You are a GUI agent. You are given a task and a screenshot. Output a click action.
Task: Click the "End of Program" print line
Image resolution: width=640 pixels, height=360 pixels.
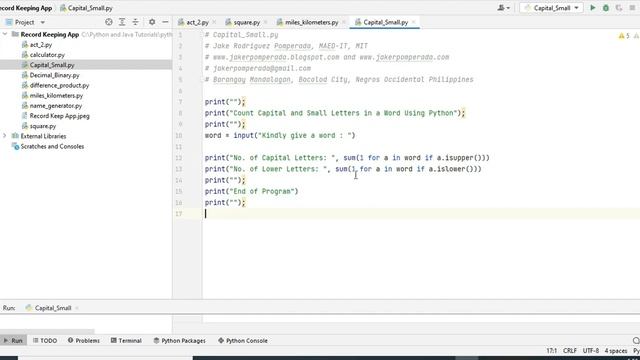pos(251,191)
